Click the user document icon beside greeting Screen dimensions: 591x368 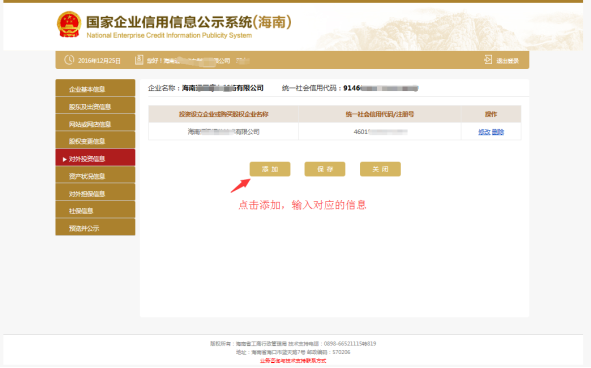139,60
